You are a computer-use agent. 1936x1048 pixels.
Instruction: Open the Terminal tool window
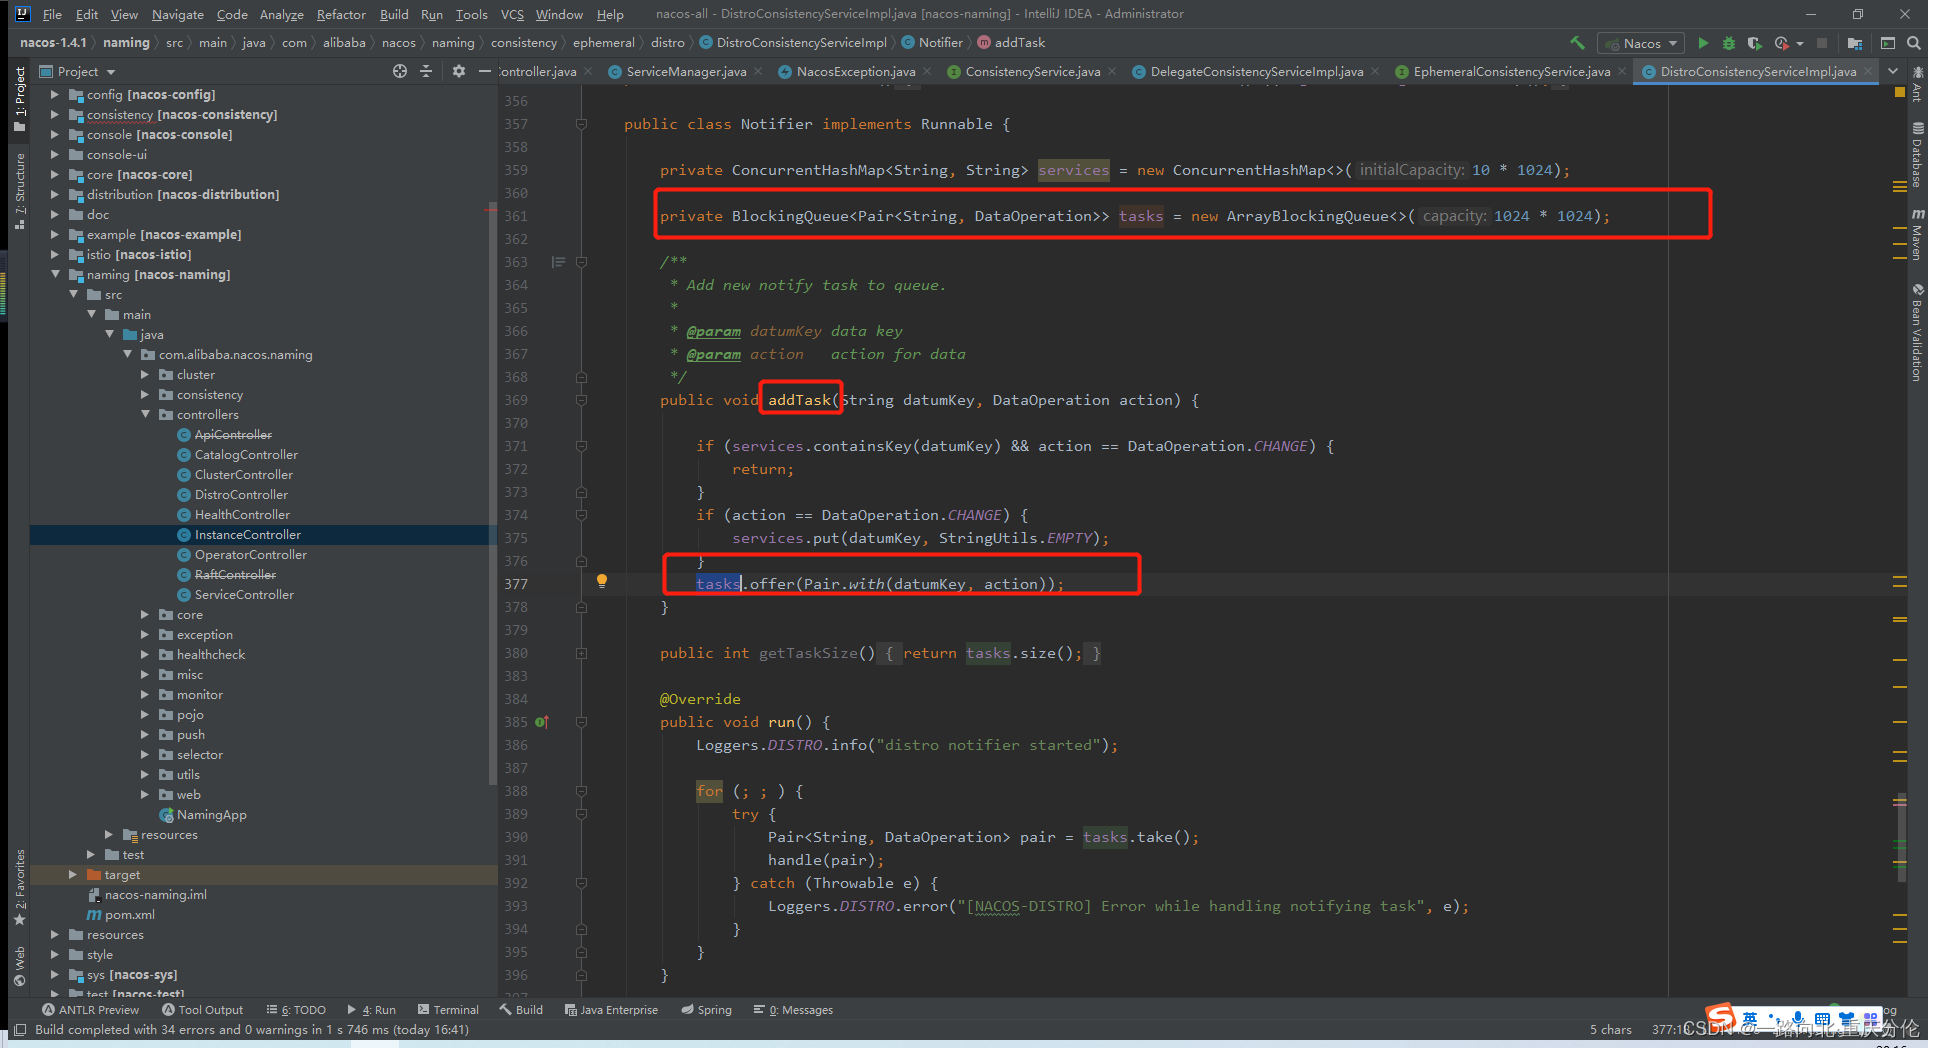448,1010
